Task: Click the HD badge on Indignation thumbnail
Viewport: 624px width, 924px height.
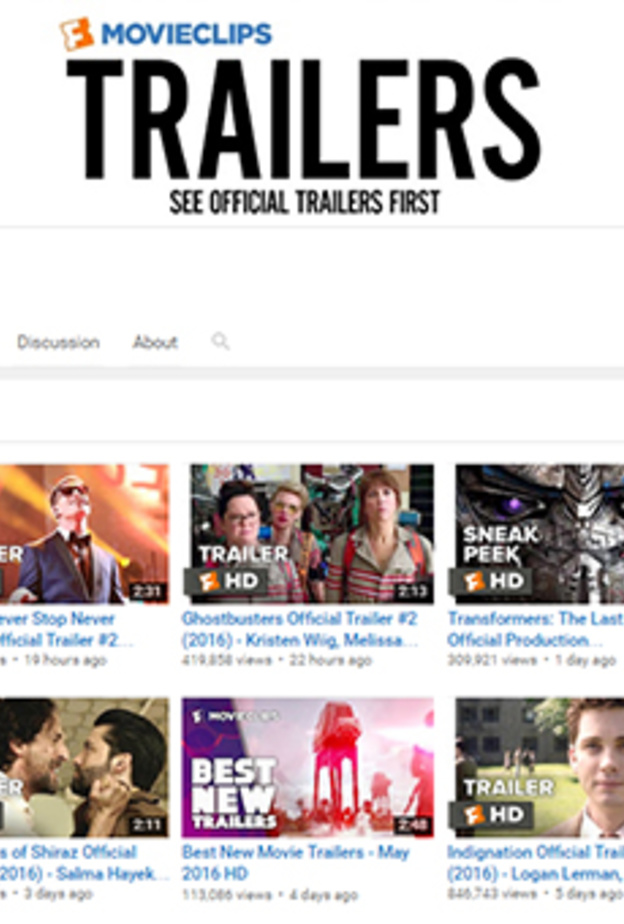Action: tap(491, 814)
